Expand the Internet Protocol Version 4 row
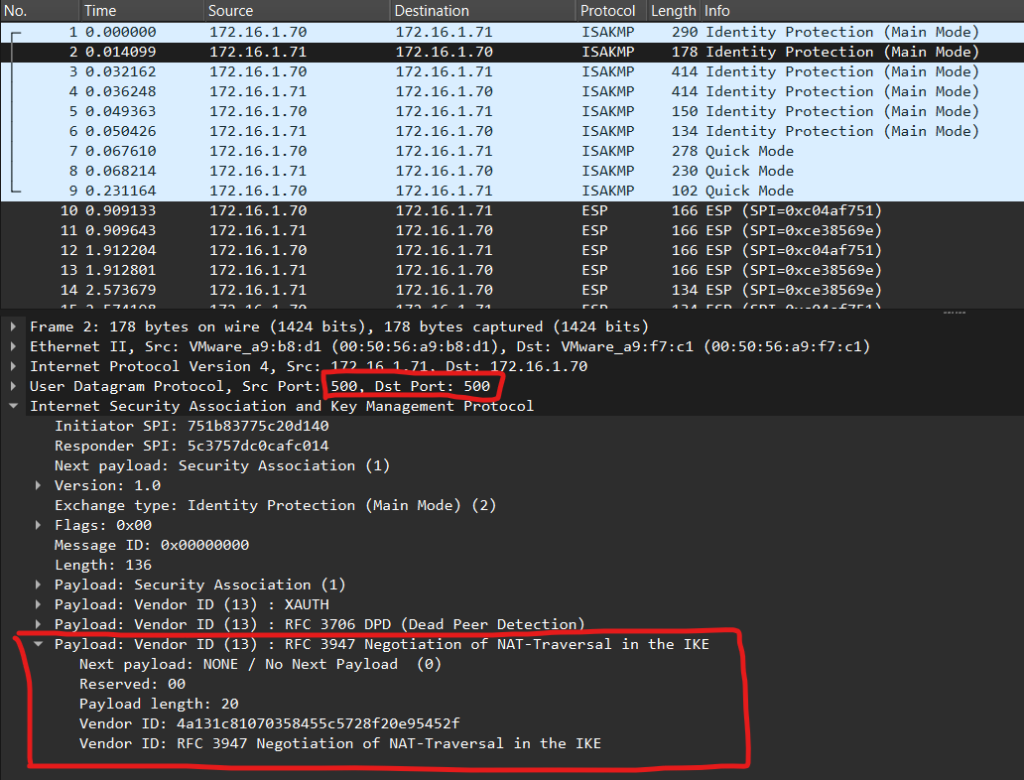This screenshot has height=780, width=1024. (x=13, y=366)
